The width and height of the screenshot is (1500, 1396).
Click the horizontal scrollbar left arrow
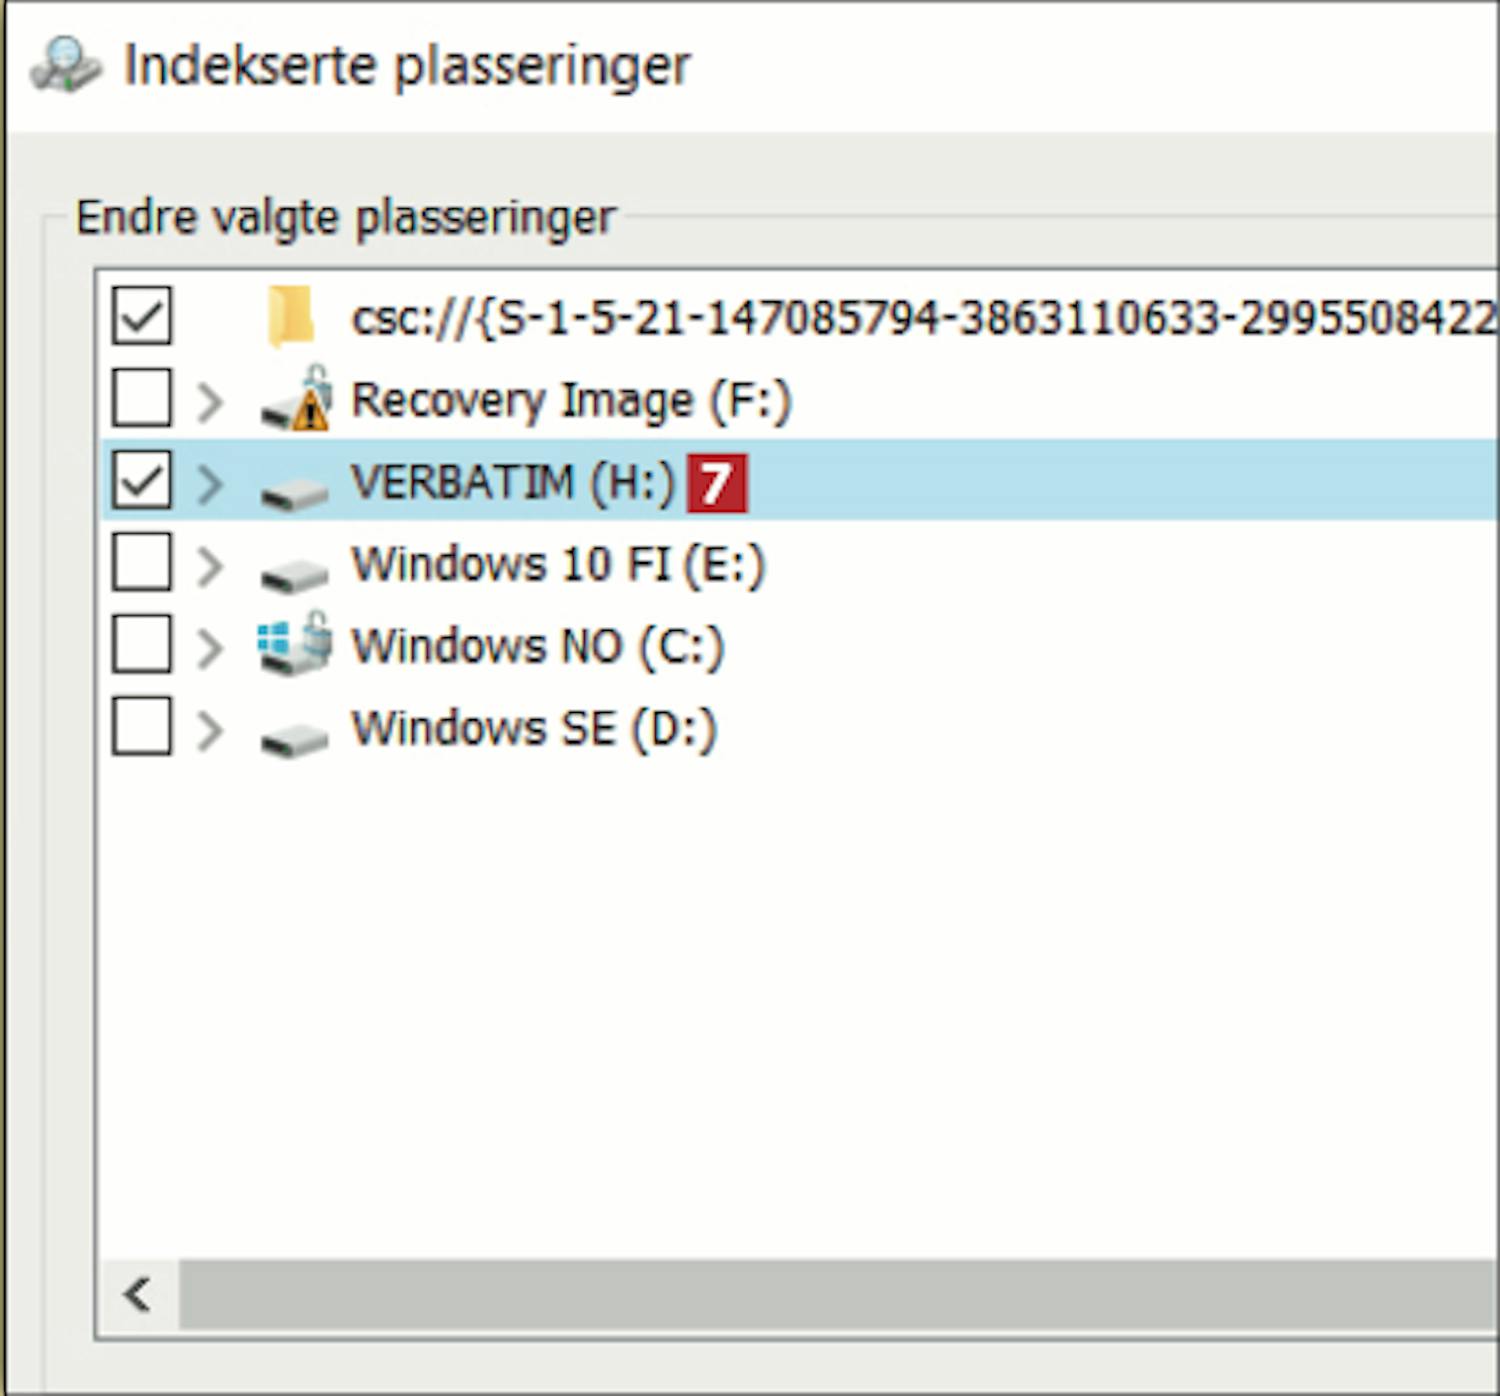(138, 1295)
